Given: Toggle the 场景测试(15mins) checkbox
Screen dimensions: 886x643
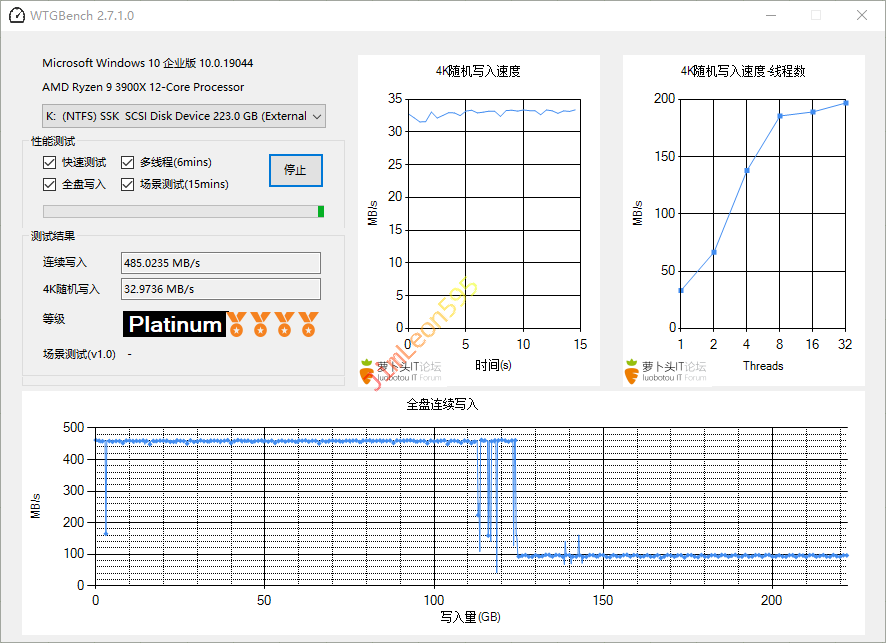Looking at the screenshot, I should tap(128, 184).
